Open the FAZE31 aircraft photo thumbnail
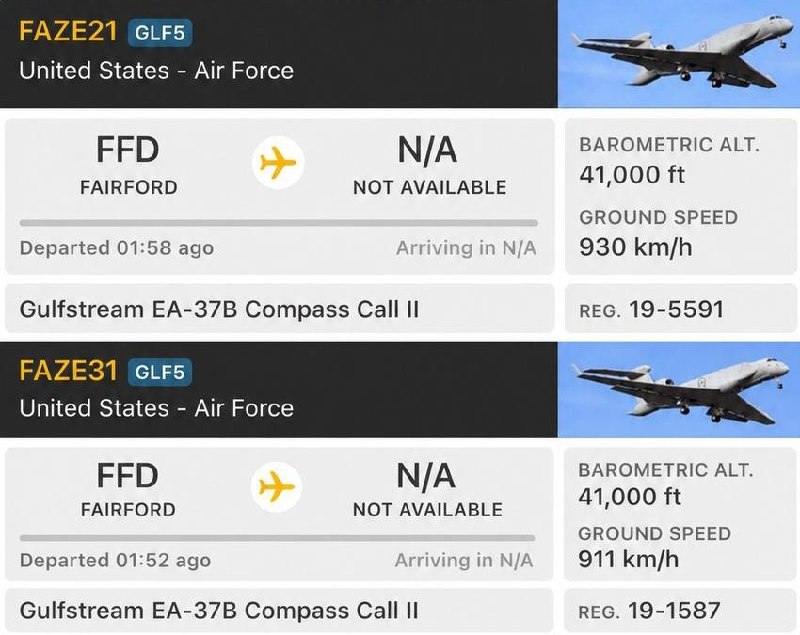 point(679,389)
